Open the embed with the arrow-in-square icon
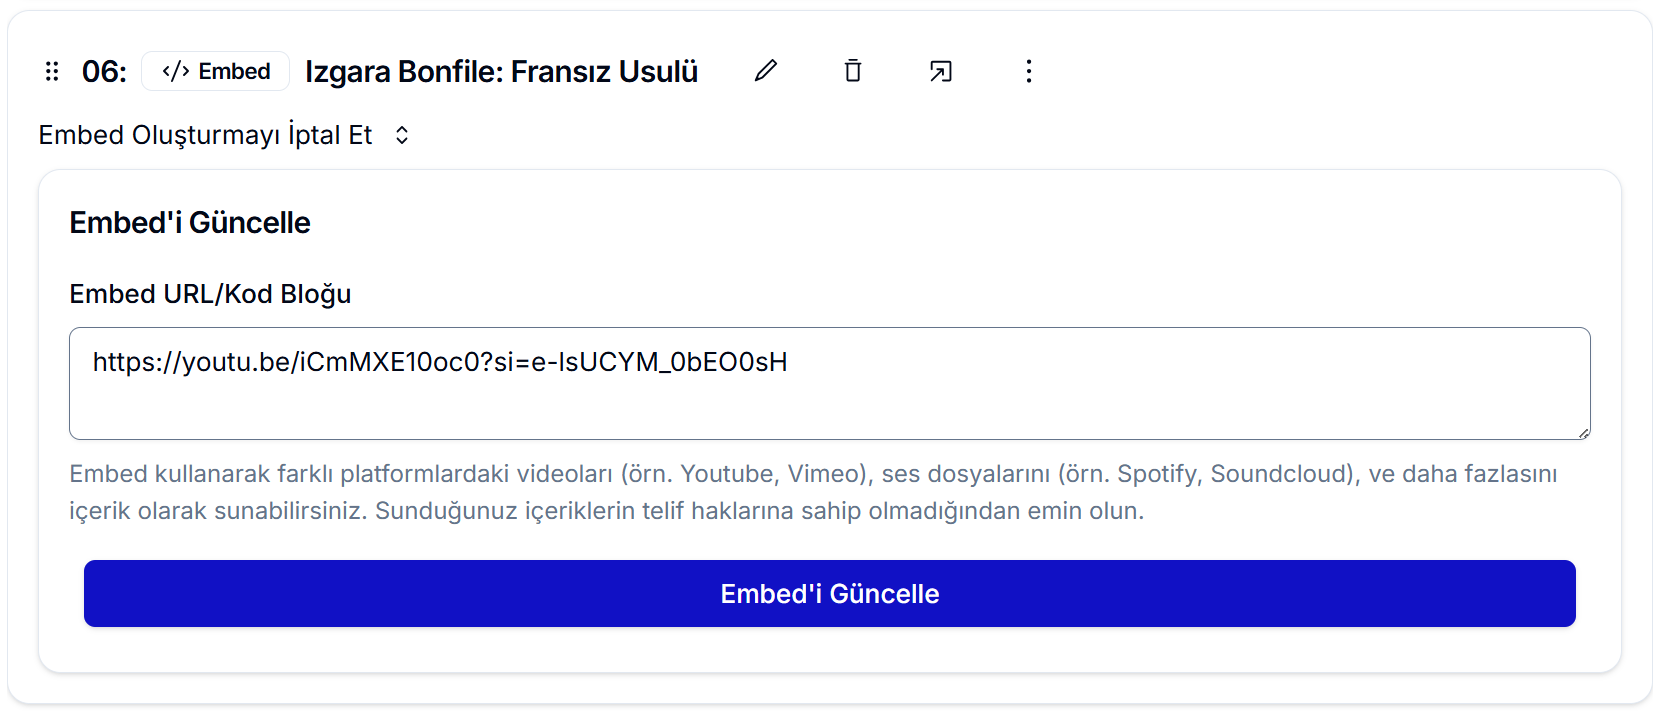This screenshot has height=711, width=1660. (x=940, y=71)
